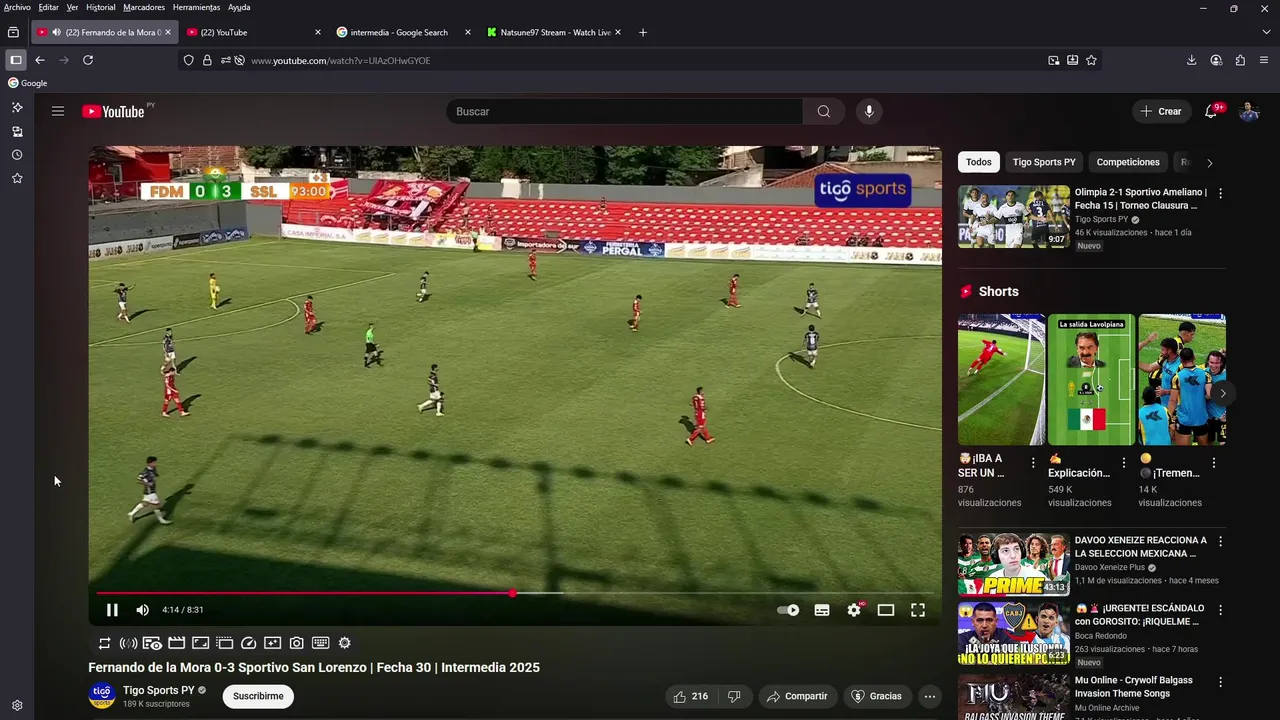Screen dimensions: 1280x720
Task: Open the Crear menu
Action: pyautogui.click(x=1161, y=111)
